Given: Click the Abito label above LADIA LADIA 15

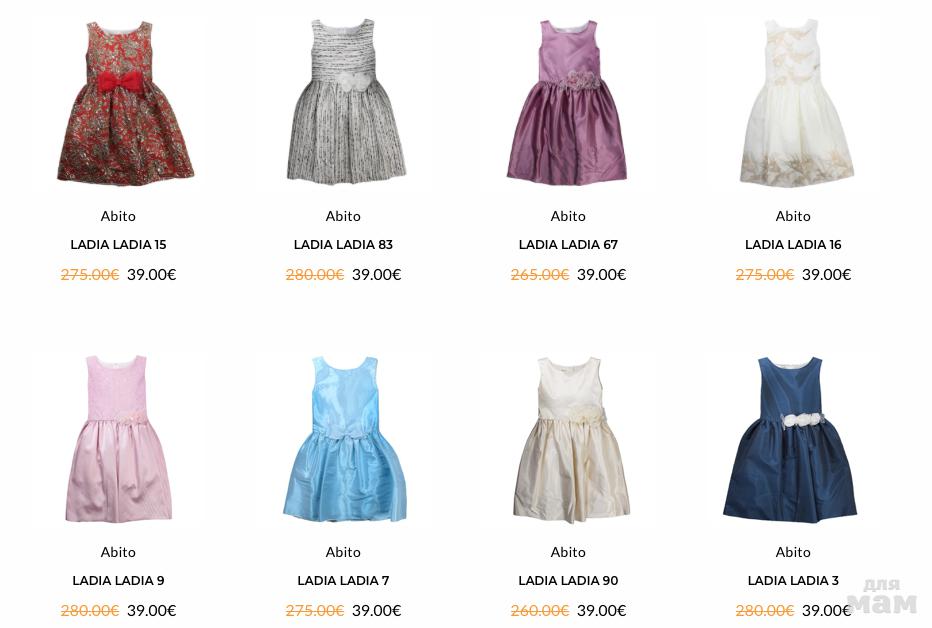Looking at the screenshot, I should (118, 216).
